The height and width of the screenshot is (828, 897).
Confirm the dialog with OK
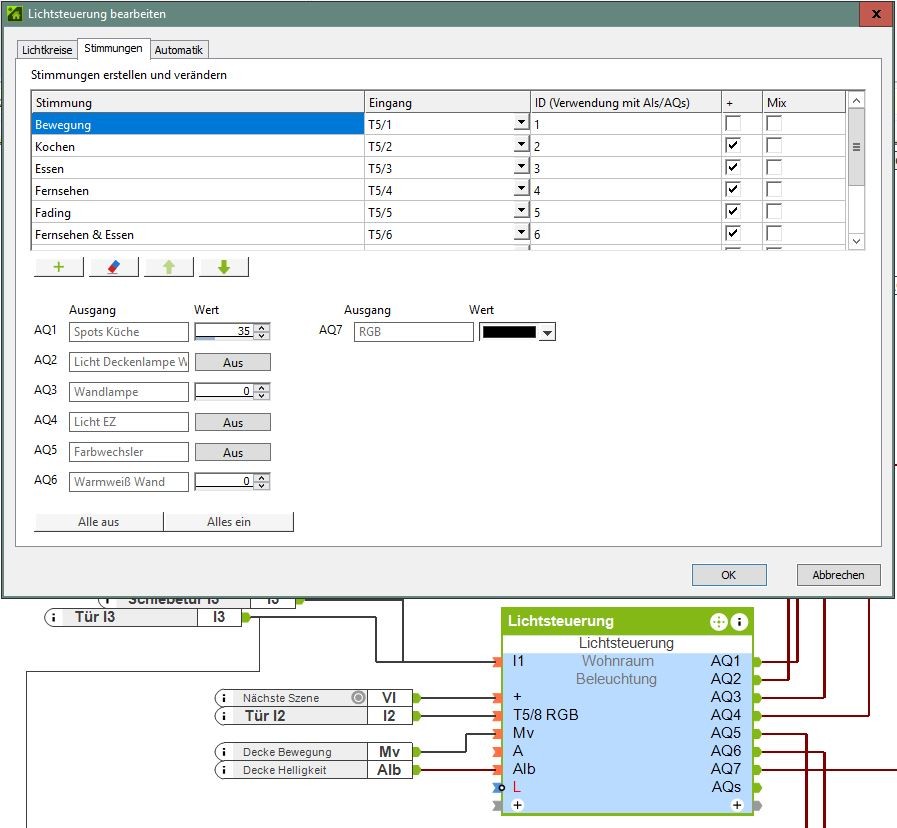coord(728,575)
